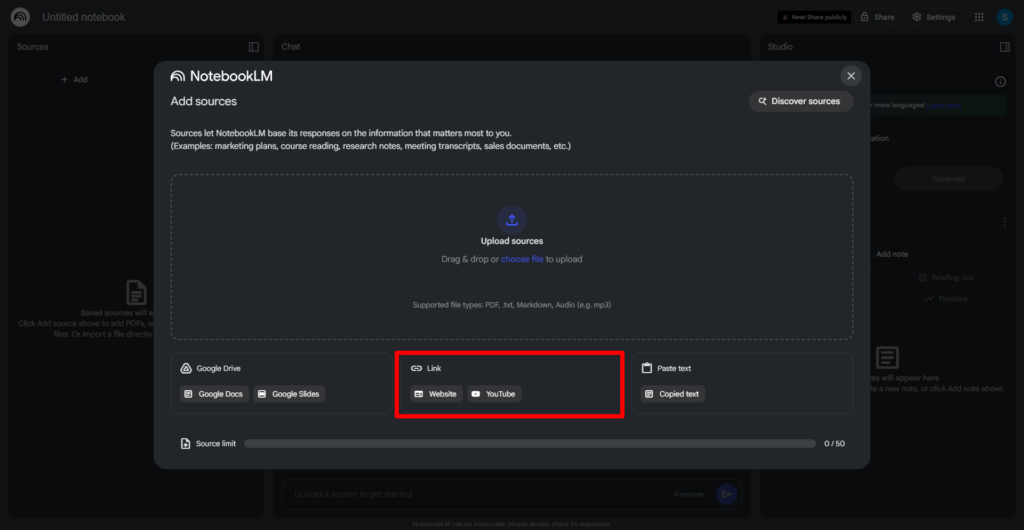Click the Copied text document icon
The width and height of the screenshot is (1024, 530).
(x=649, y=394)
